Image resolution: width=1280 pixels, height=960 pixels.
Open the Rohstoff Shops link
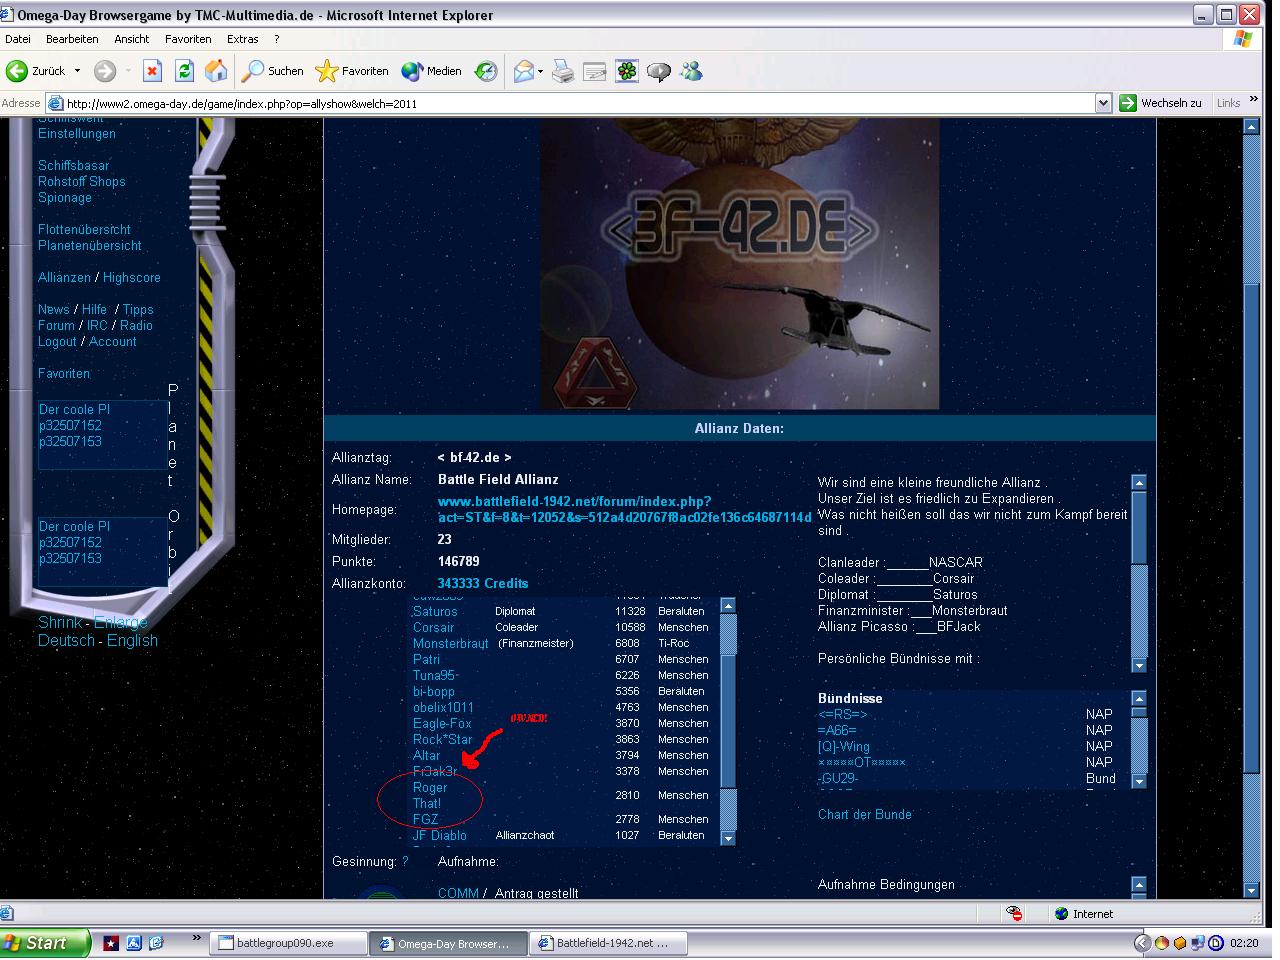(82, 182)
